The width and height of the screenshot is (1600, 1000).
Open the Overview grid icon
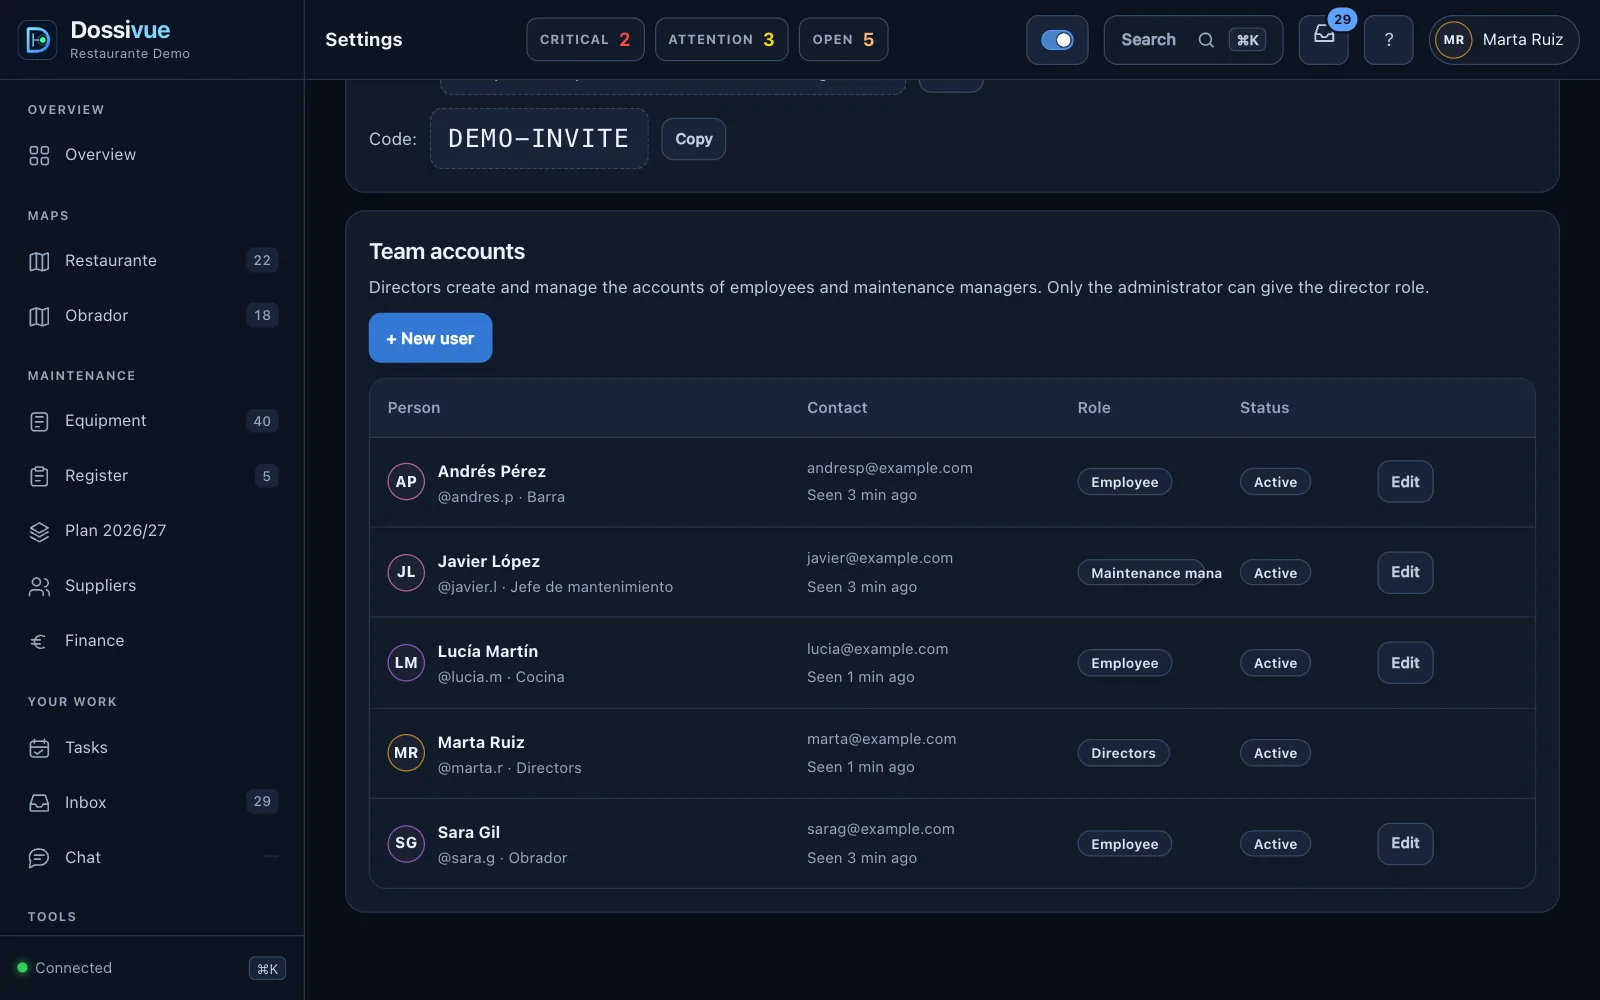coord(39,155)
